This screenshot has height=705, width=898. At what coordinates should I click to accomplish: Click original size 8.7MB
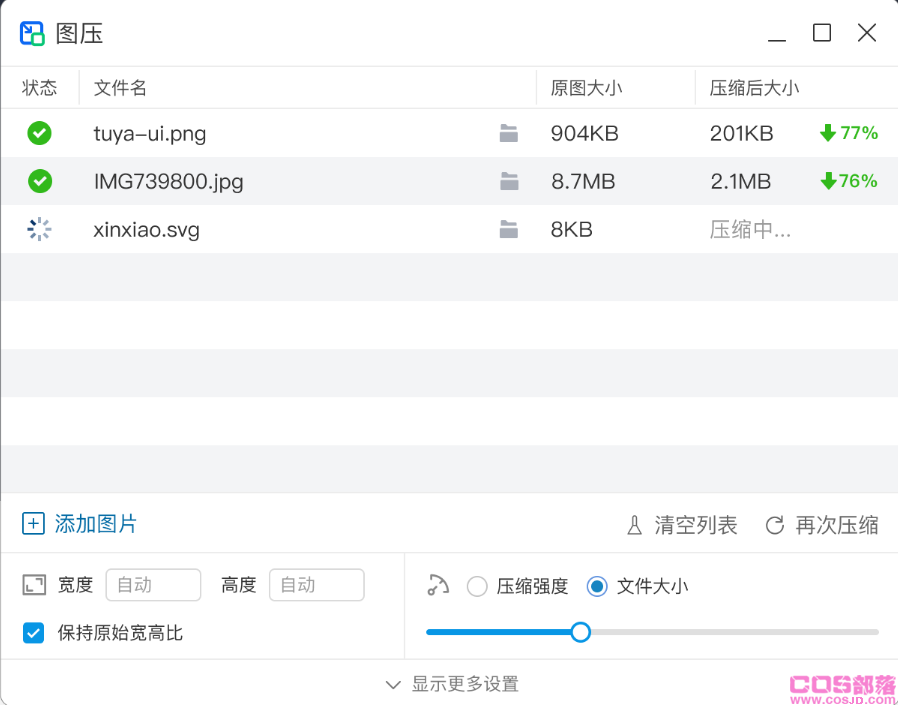coord(583,182)
